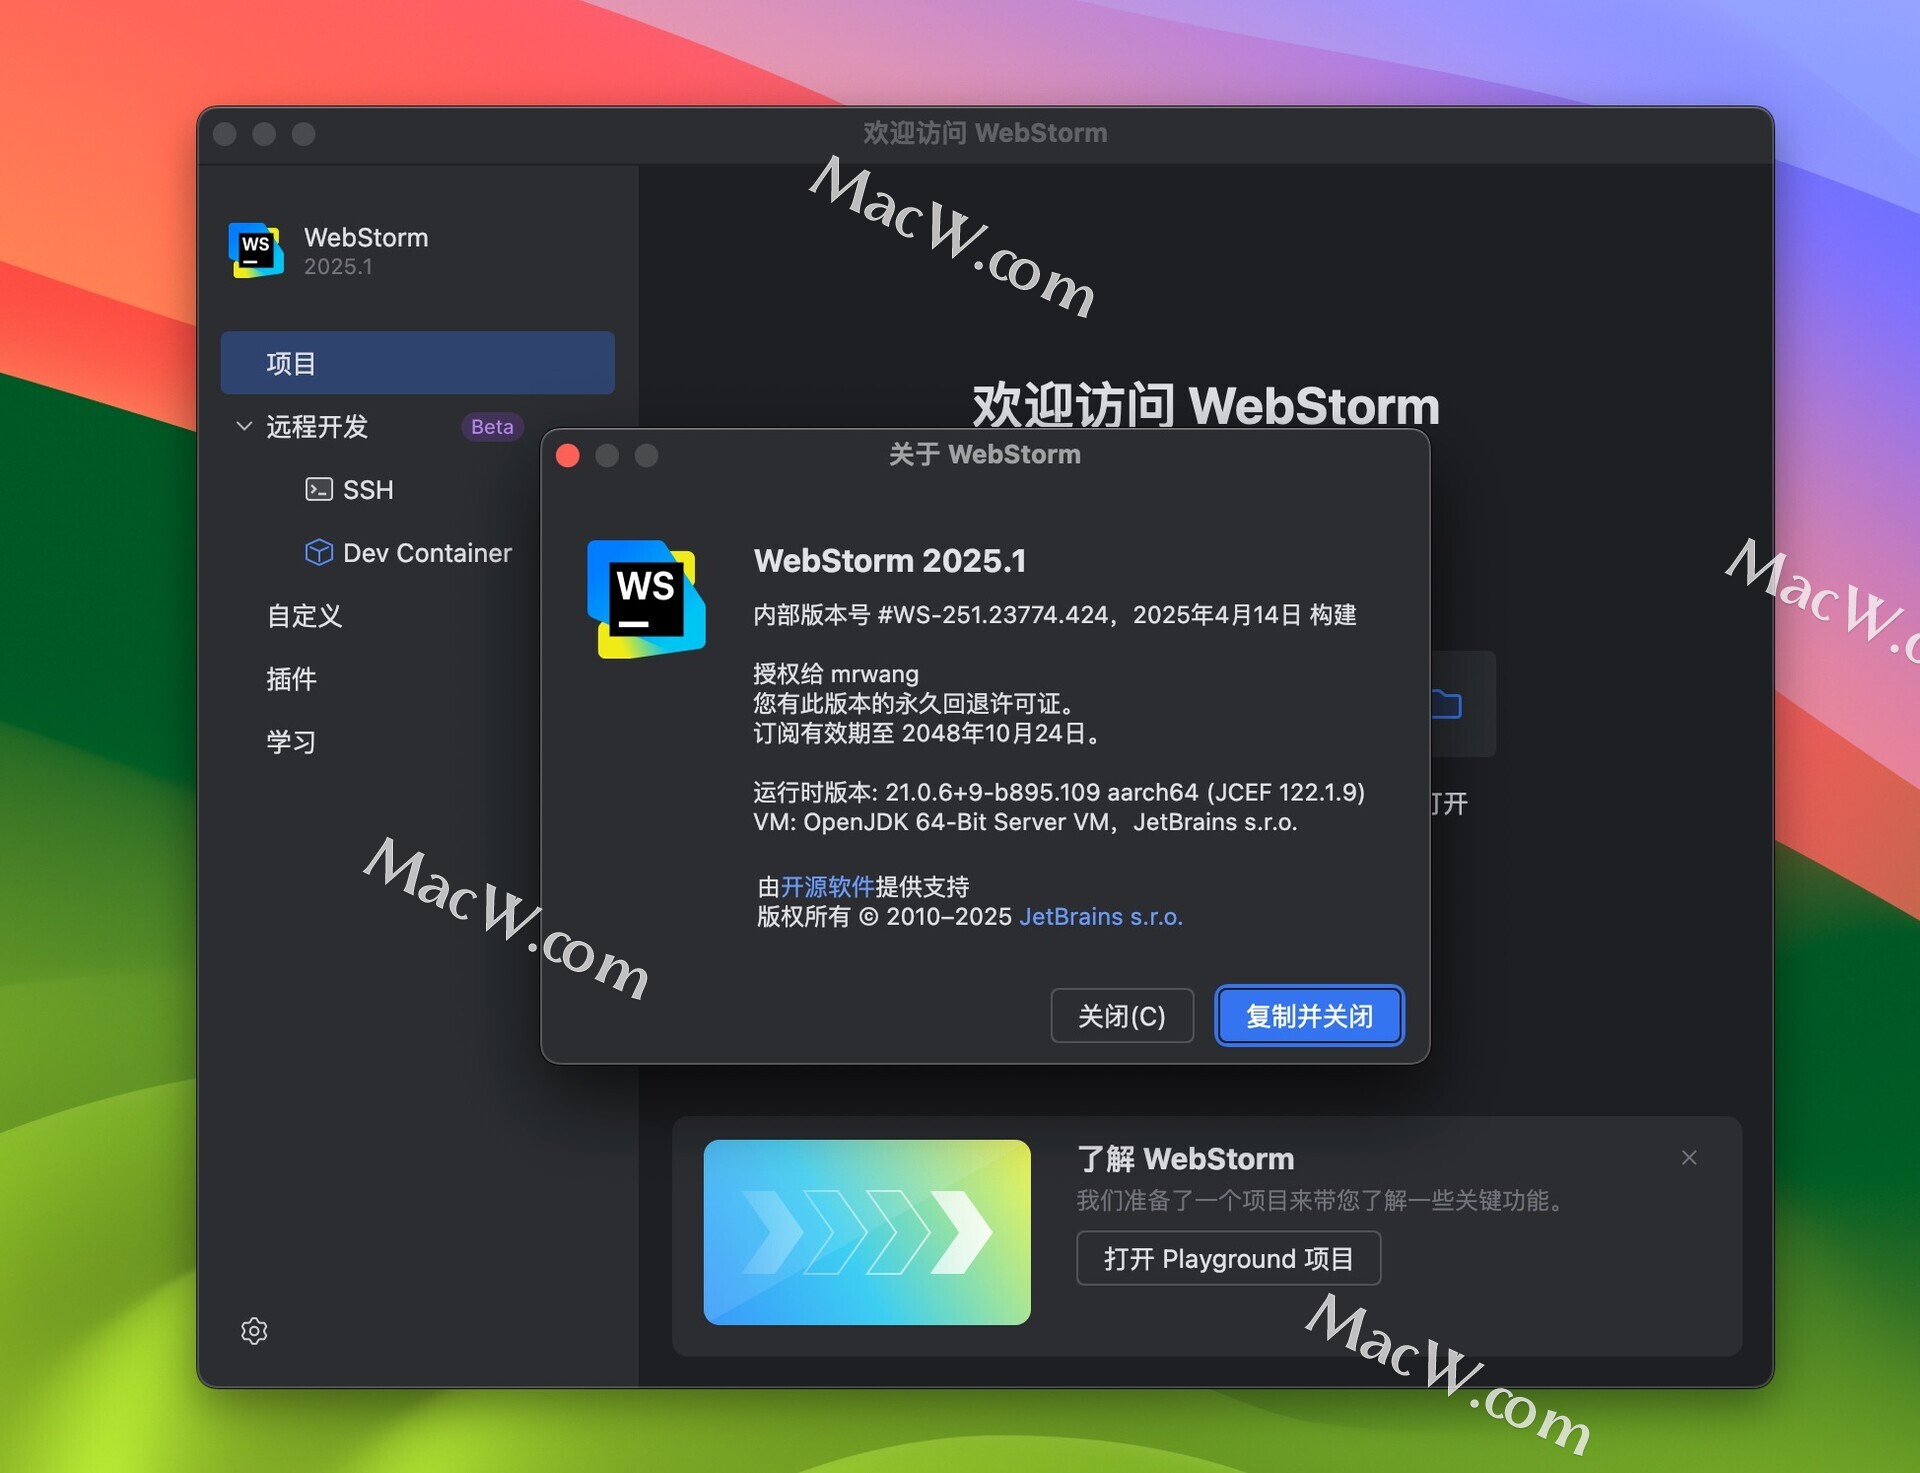The width and height of the screenshot is (1920, 1473).
Task: Click the folder icon behind the About dialog
Action: [1447, 704]
